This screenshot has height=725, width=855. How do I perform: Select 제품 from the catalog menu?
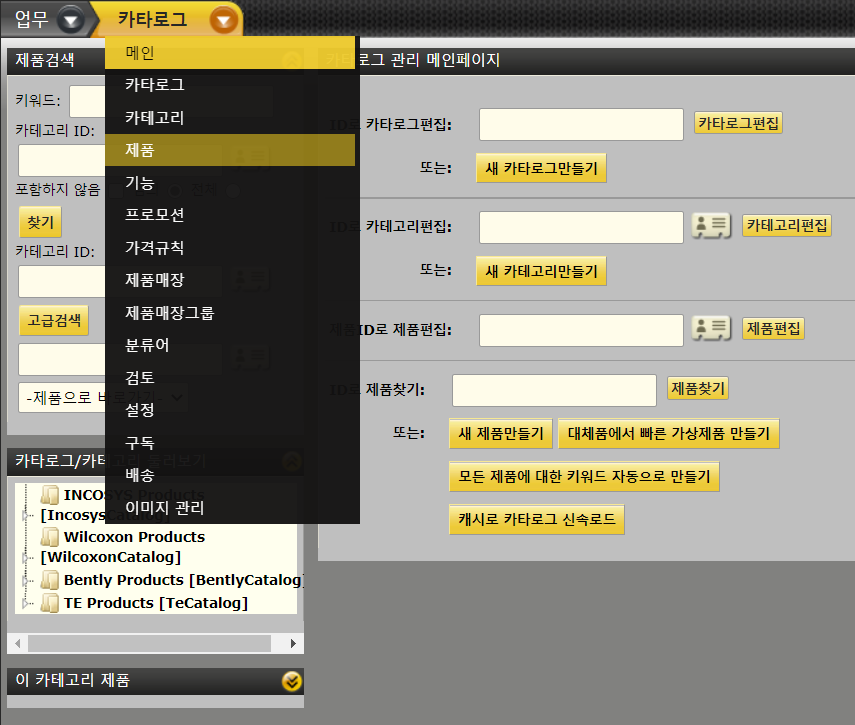tap(140, 150)
